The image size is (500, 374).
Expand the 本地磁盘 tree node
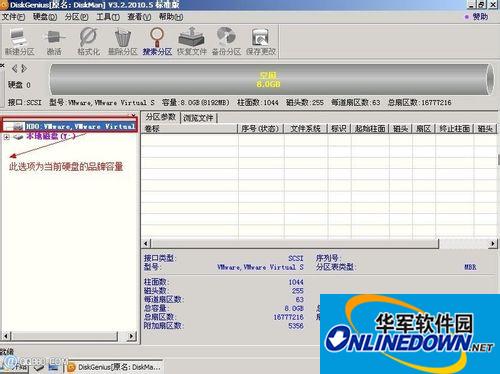(6, 137)
